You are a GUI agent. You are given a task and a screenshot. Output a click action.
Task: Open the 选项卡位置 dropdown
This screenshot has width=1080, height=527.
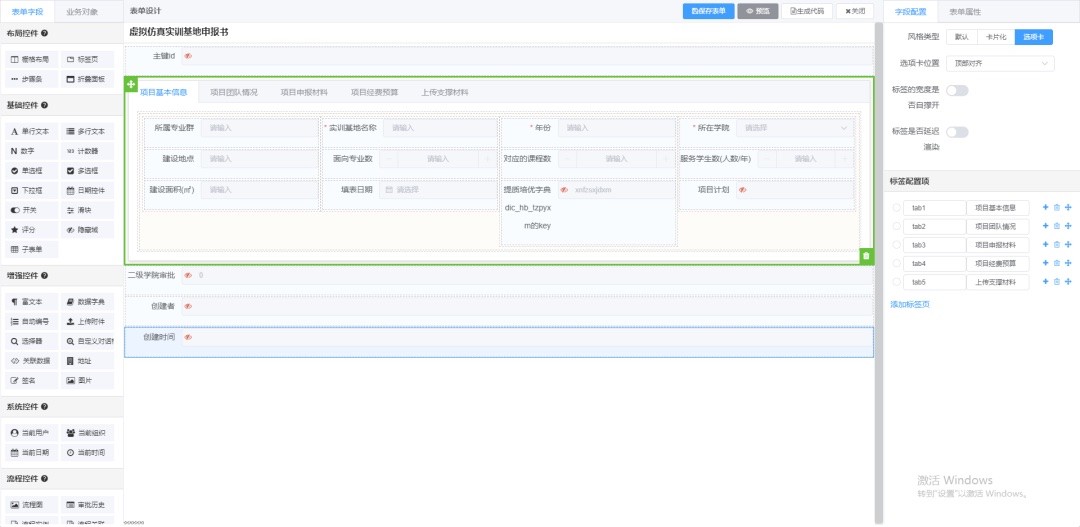pyautogui.click(x=1000, y=64)
